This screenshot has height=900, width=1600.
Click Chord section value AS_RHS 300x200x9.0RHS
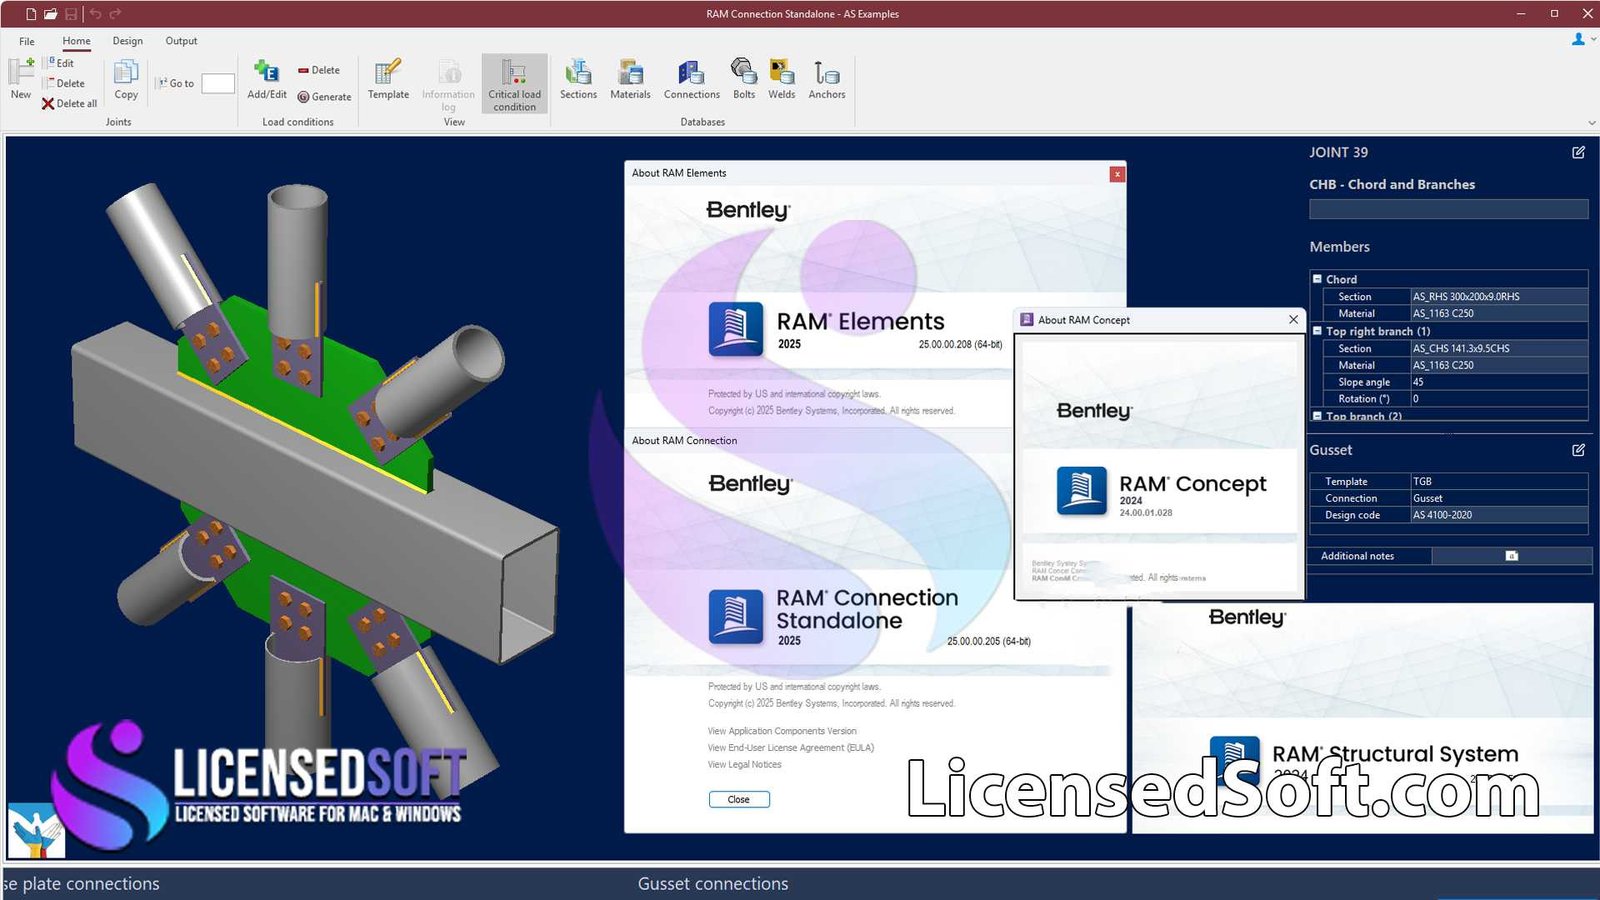[1498, 296]
